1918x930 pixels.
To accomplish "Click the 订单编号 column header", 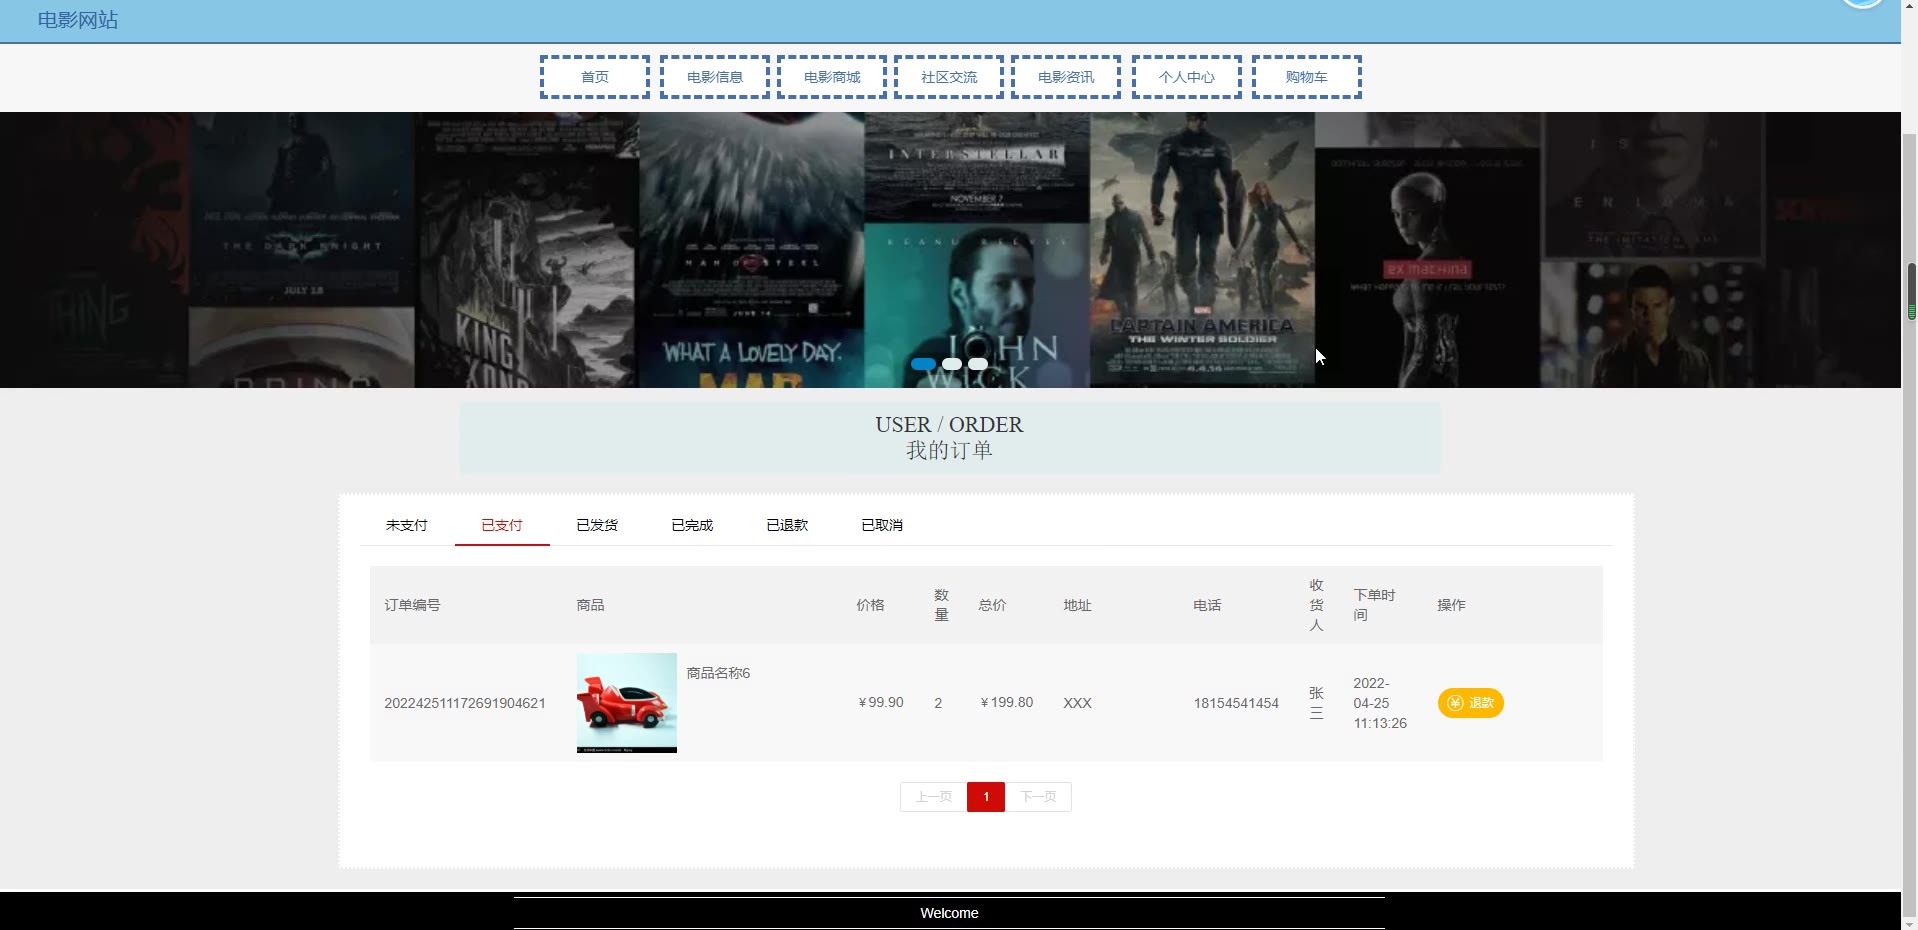I will pos(412,605).
